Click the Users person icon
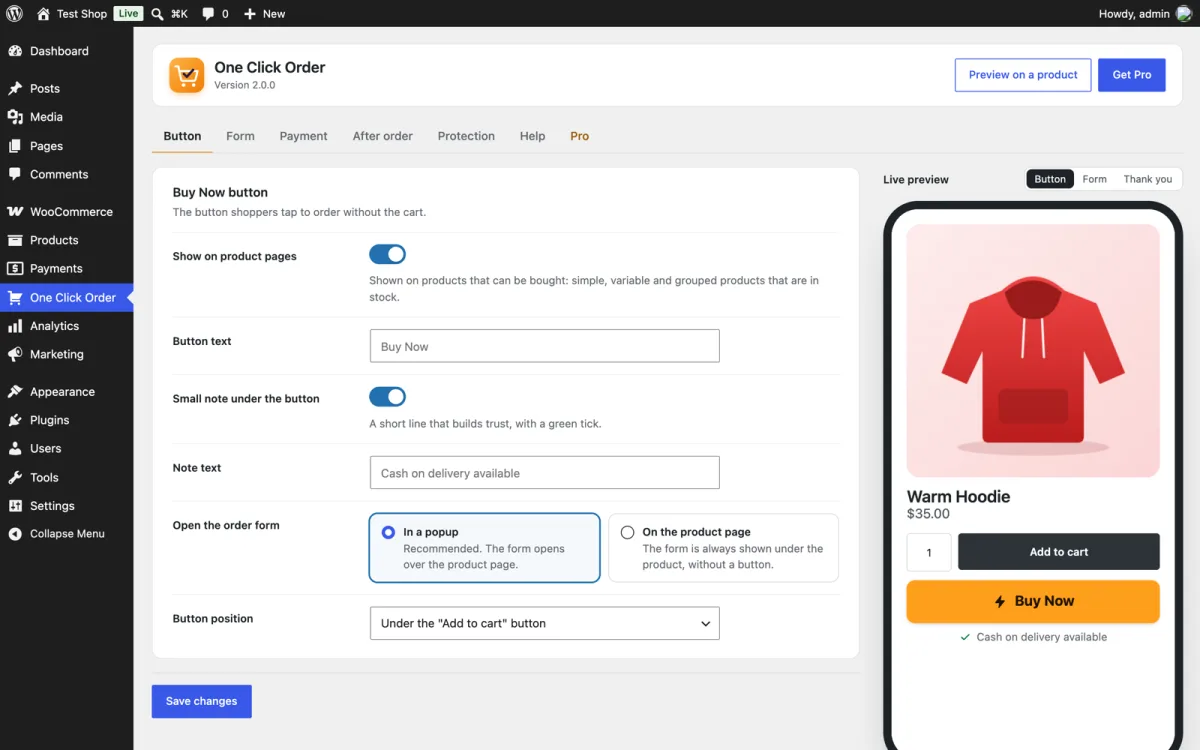 click(x=15, y=449)
